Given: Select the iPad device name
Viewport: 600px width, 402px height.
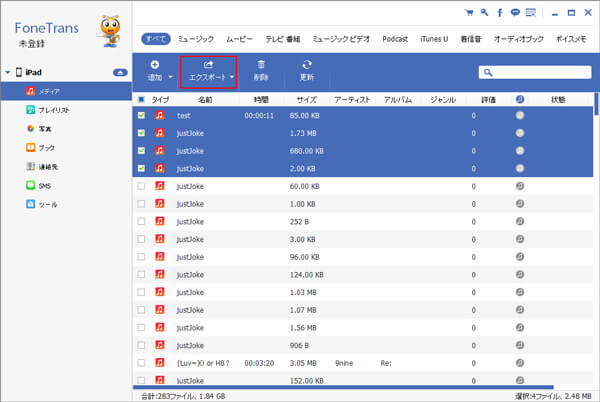Looking at the screenshot, I should pos(33,72).
